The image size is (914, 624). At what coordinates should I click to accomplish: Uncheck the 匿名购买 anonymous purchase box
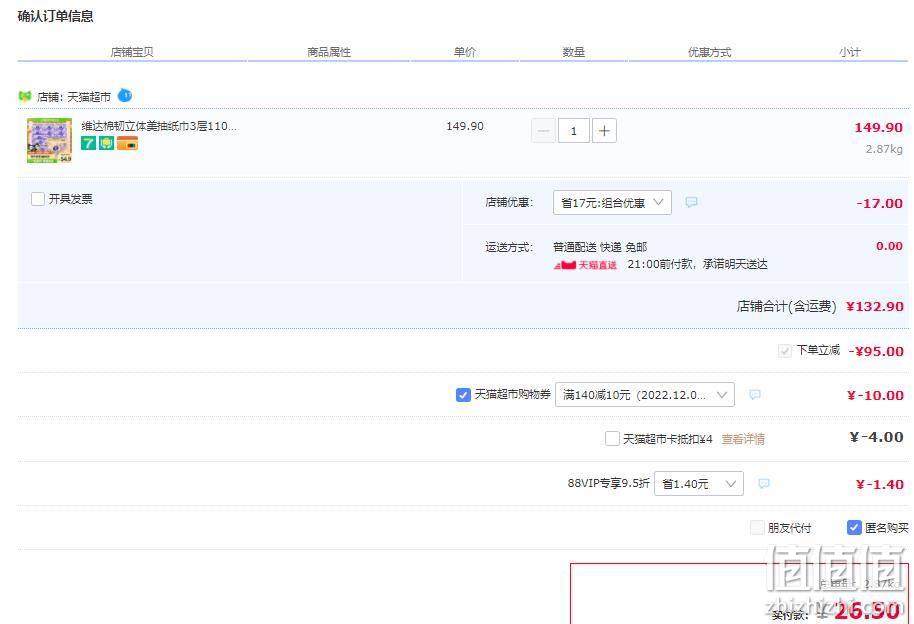[854, 528]
